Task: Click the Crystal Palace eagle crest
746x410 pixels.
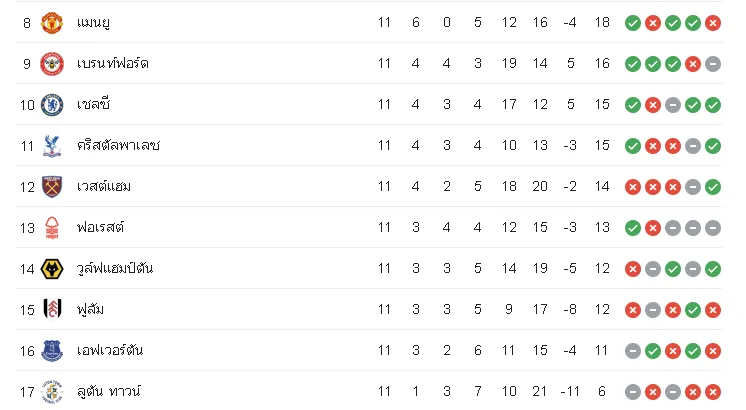Action: tap(52, 146)
